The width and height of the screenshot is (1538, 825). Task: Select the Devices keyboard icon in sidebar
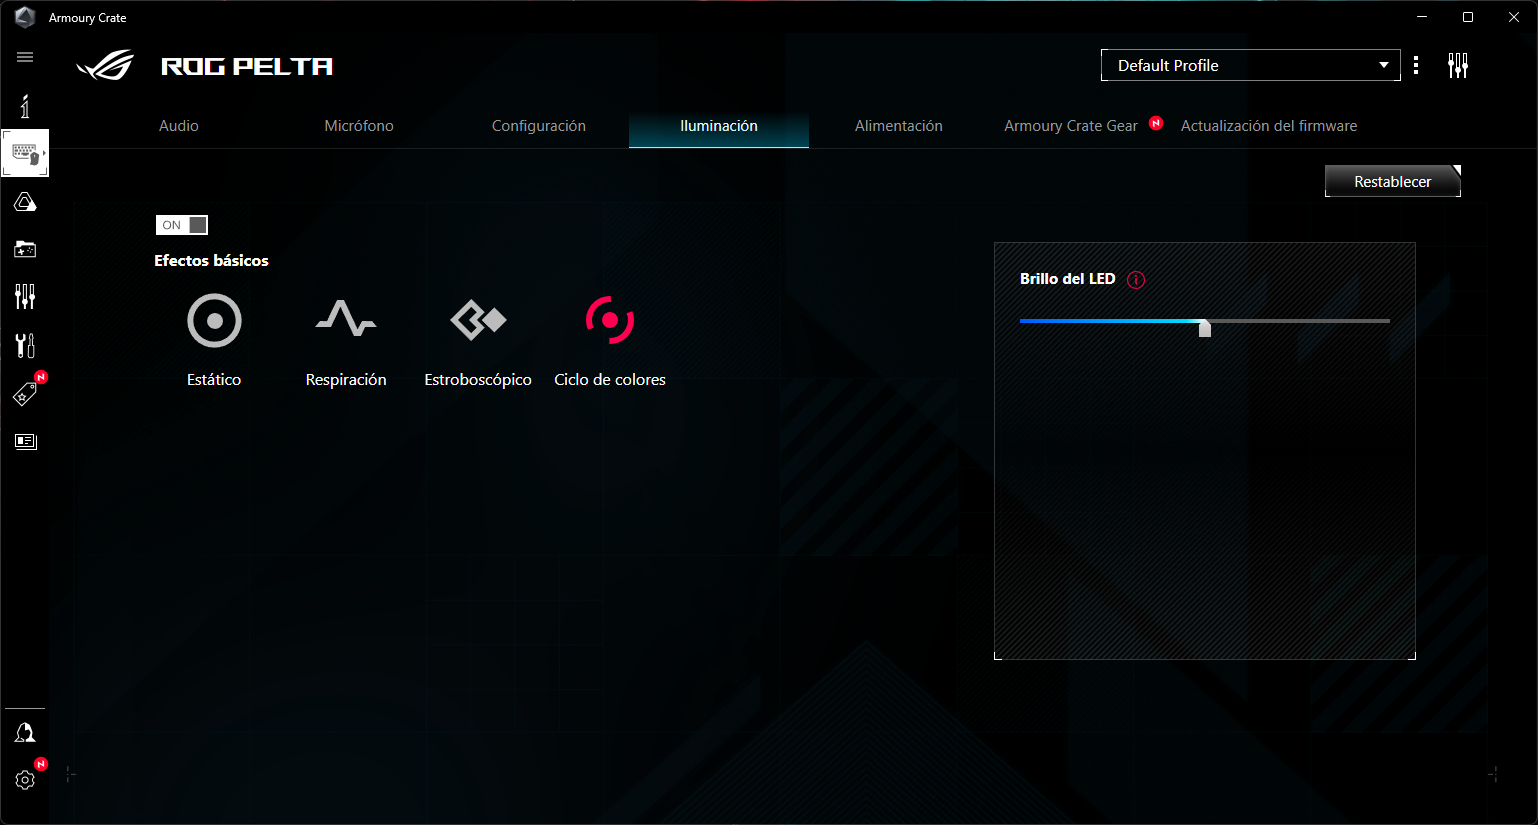[x=25, y=153]
